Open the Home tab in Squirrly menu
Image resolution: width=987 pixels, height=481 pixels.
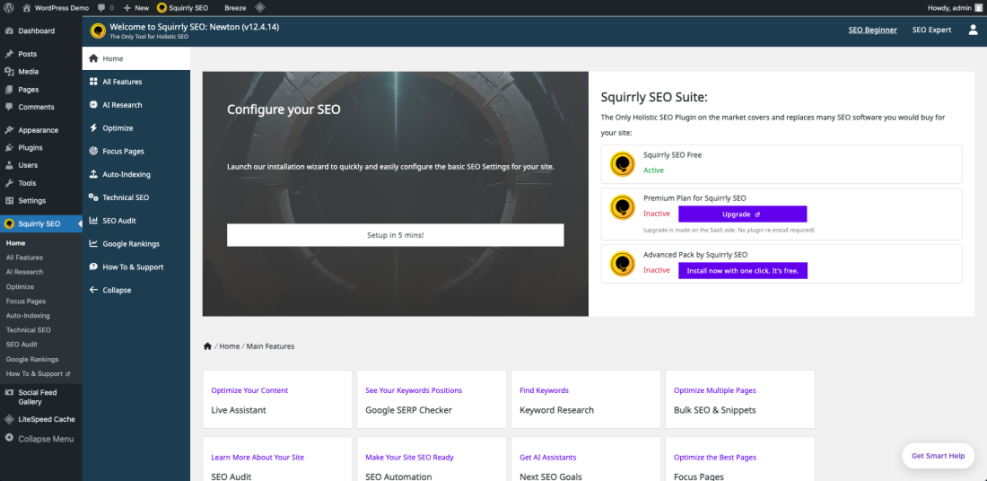click(136, 59)
